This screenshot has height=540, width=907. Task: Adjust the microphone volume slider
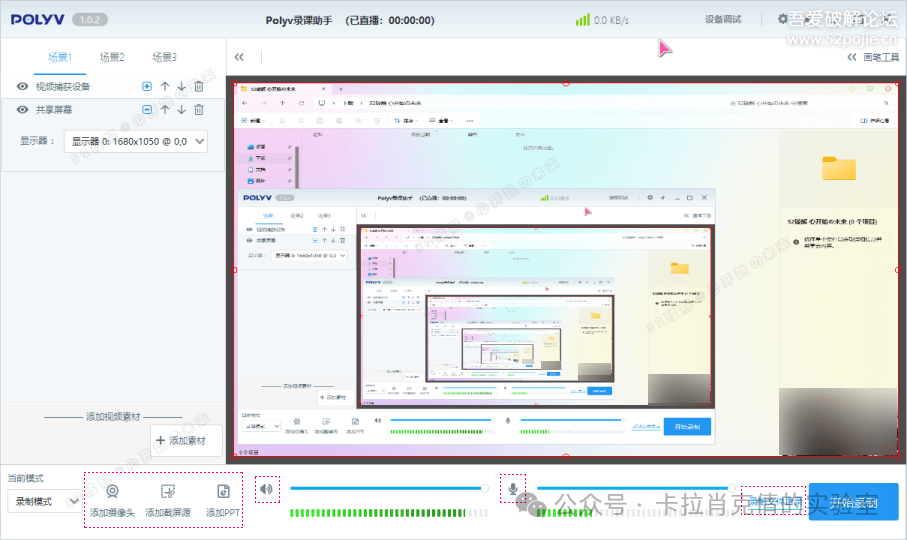(x=636, y=489)
